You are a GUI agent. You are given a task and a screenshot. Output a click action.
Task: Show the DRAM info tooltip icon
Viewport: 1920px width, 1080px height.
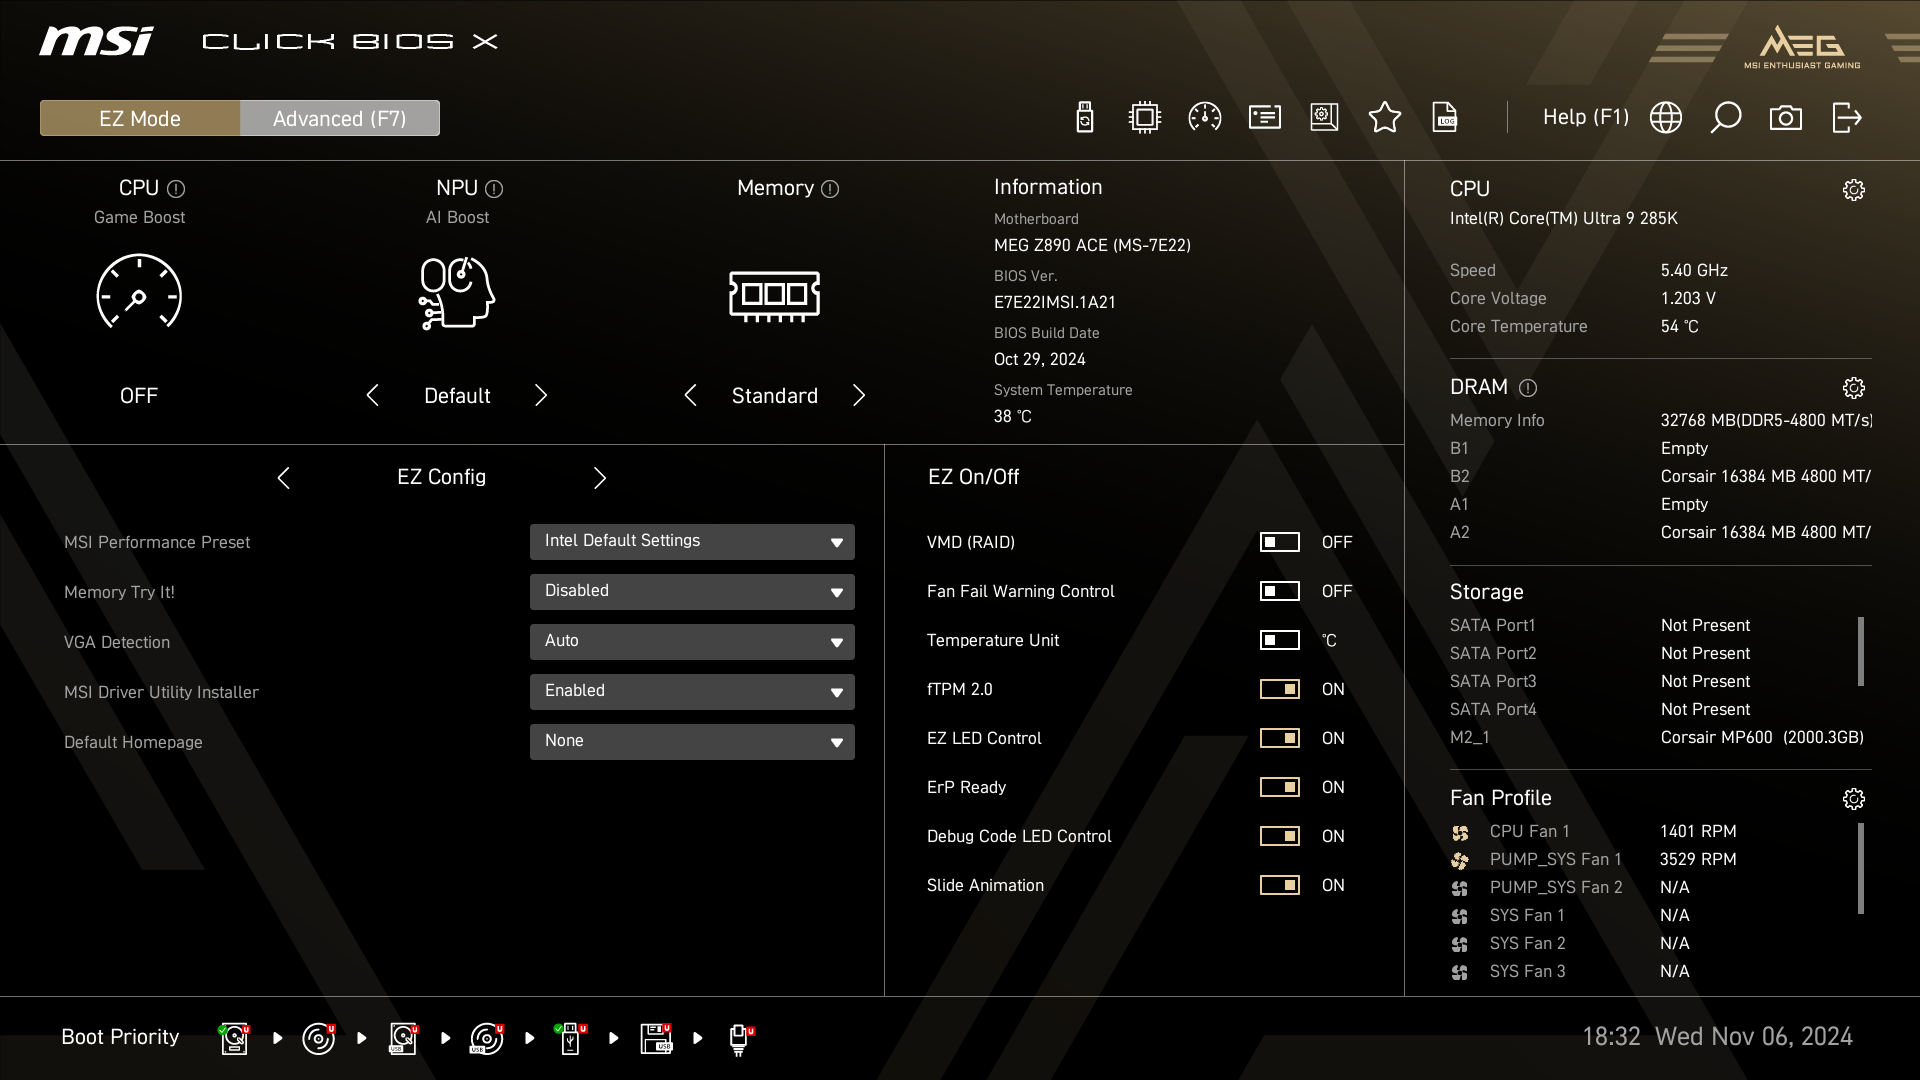point(1528,388)
